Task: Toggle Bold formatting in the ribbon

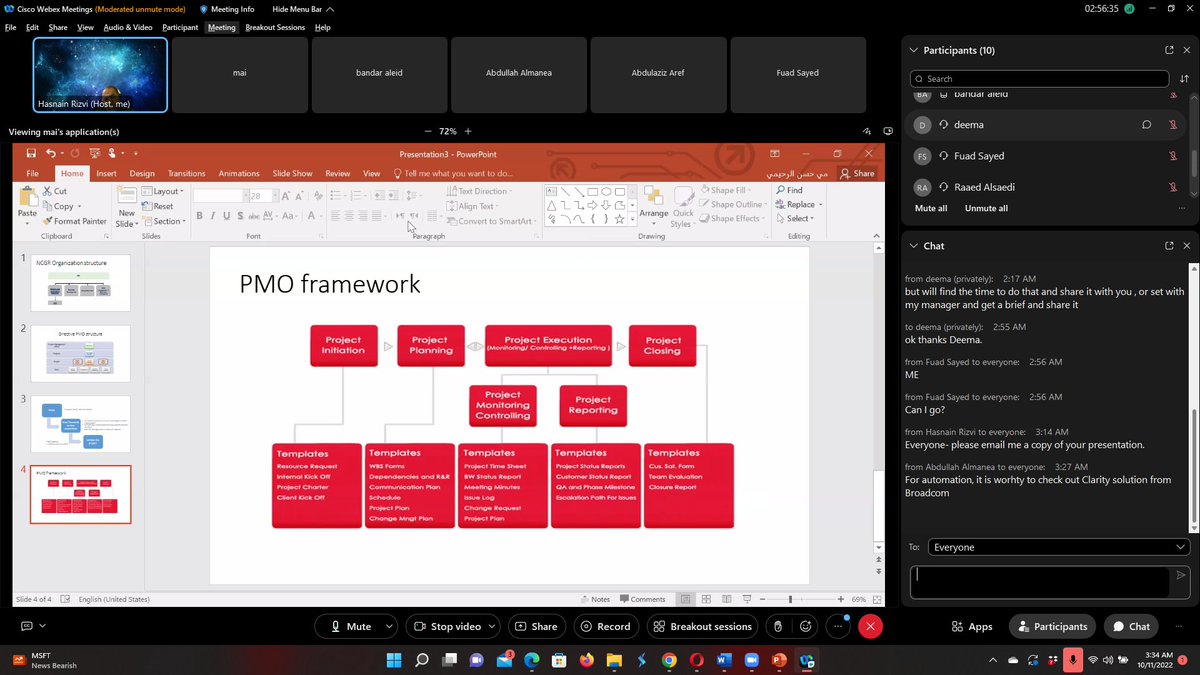Action: click(x=199, y=216)
